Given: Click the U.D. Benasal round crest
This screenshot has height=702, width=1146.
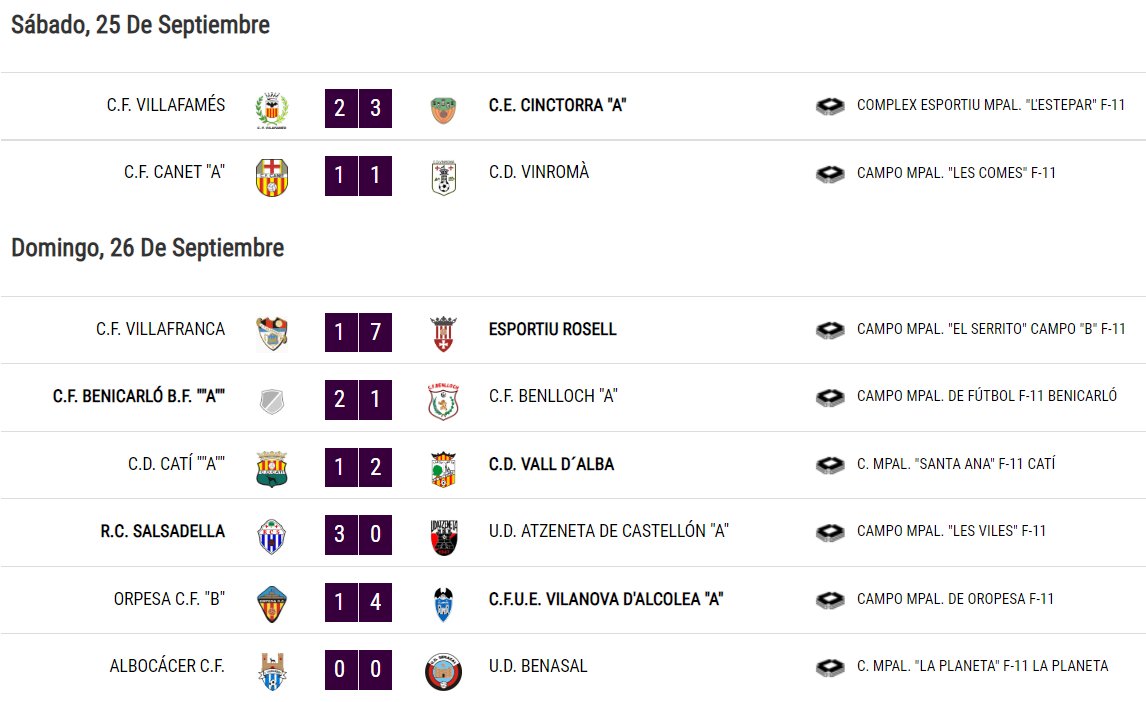Looking at the screenshot, I should pyautogui.click(x=444, y=671).
